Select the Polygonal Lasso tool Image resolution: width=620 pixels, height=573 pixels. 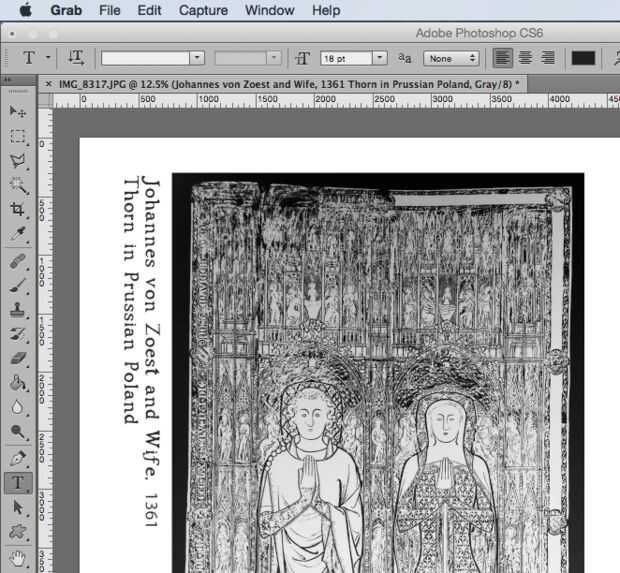coord(17,161)
